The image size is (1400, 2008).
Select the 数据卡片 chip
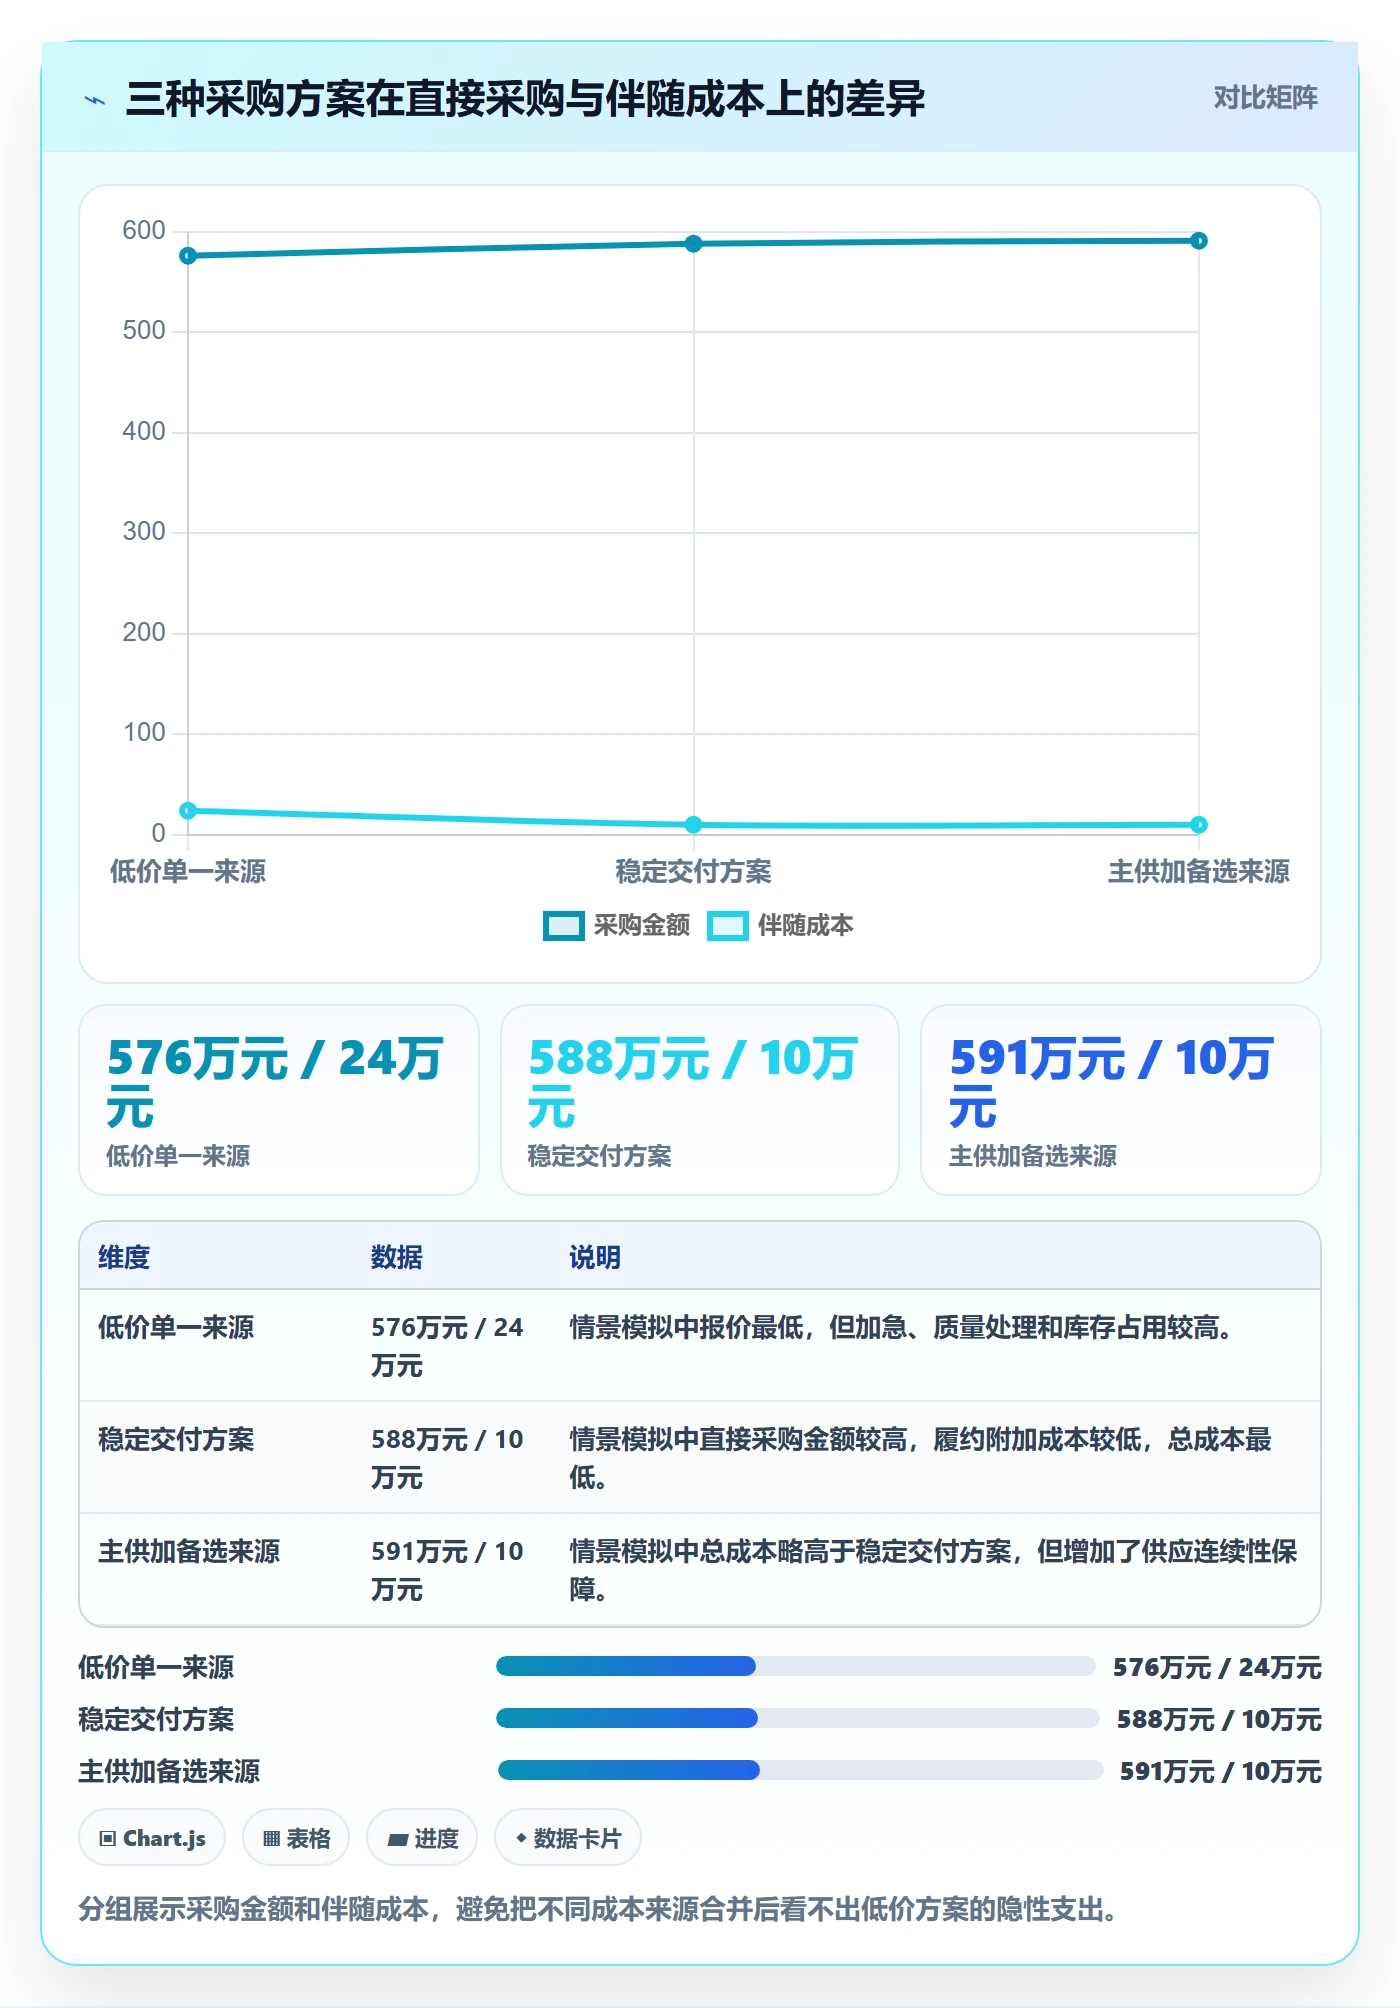click(x=568, y=1838)
